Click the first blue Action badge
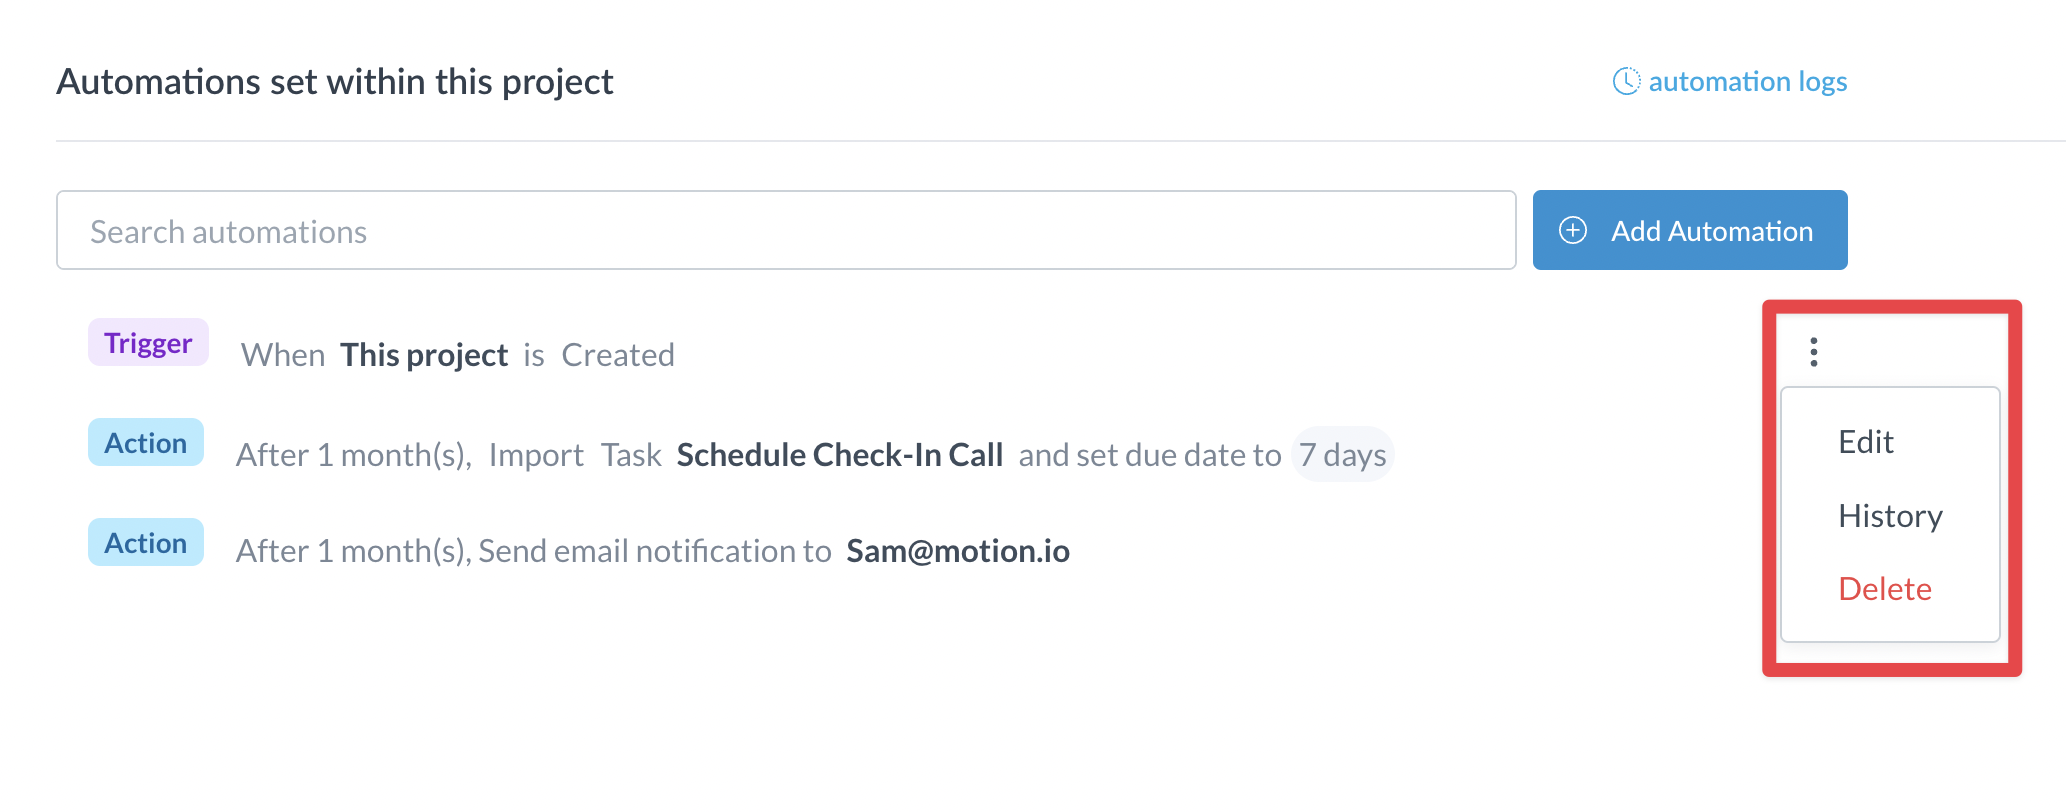 point(146,442)
